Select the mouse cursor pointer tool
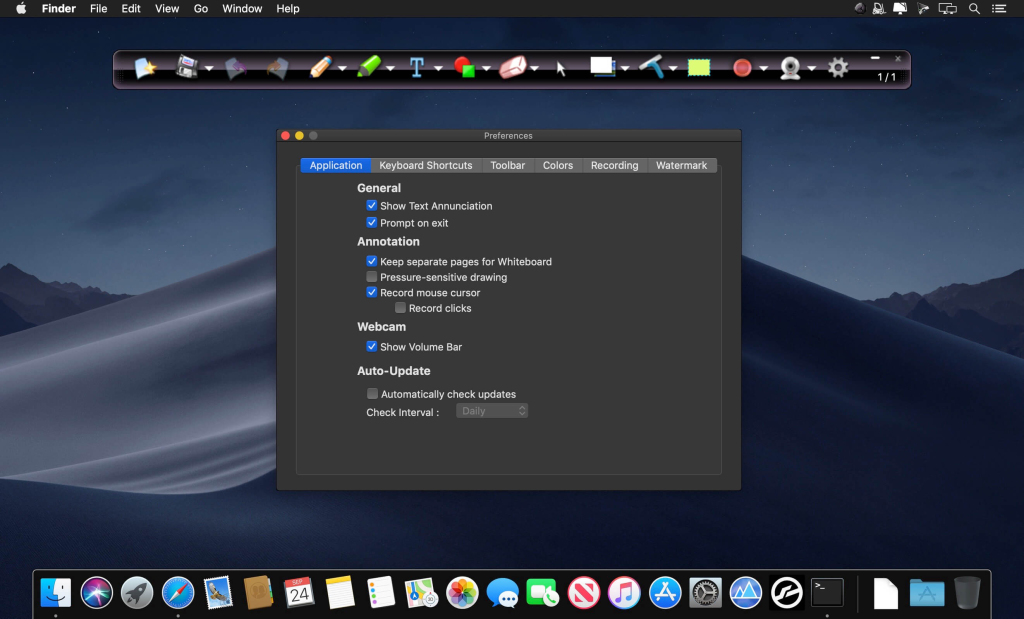This screenshot has width=1024, height=619. [x=561, y=68]
